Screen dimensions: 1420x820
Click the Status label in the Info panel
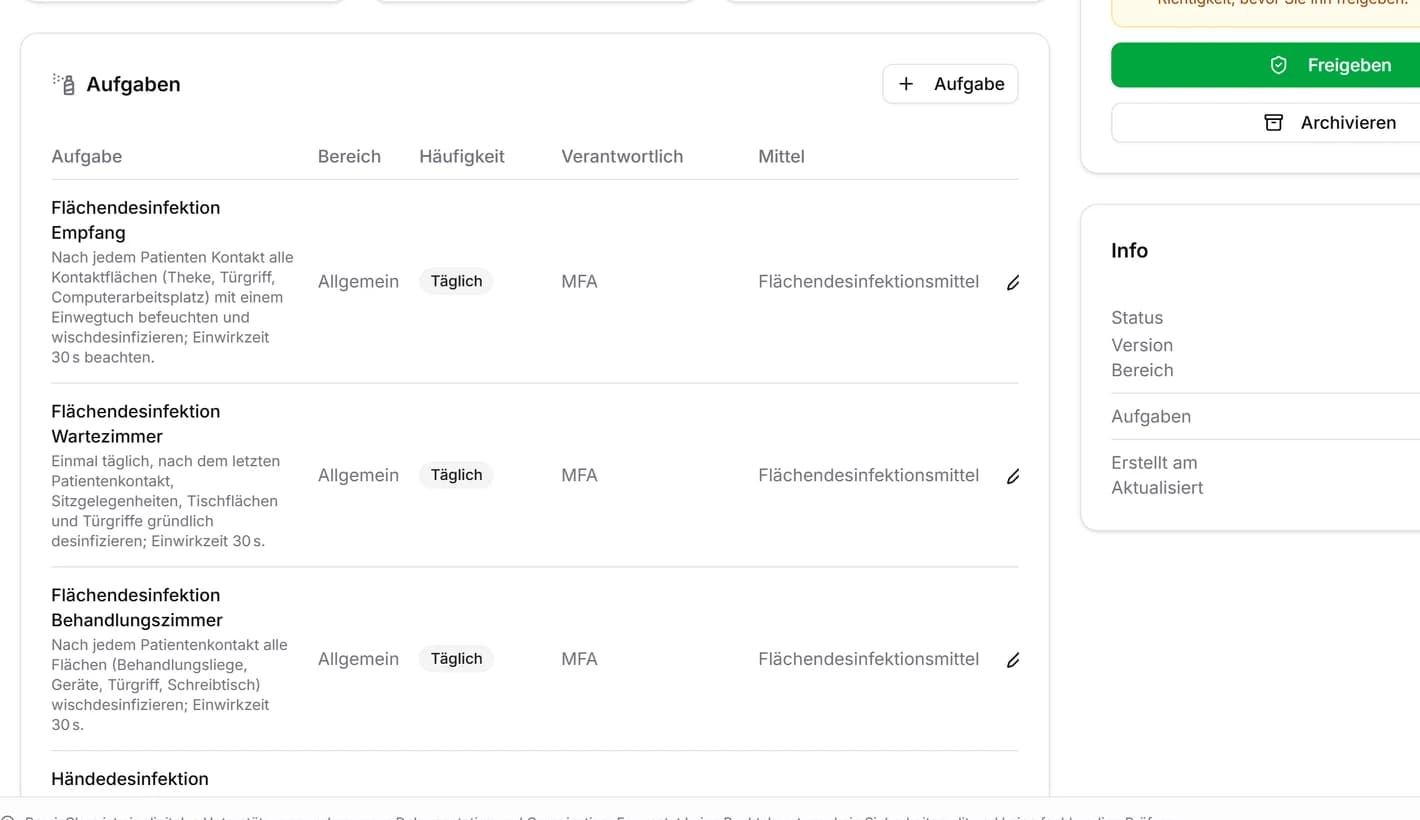(1137, 318)
